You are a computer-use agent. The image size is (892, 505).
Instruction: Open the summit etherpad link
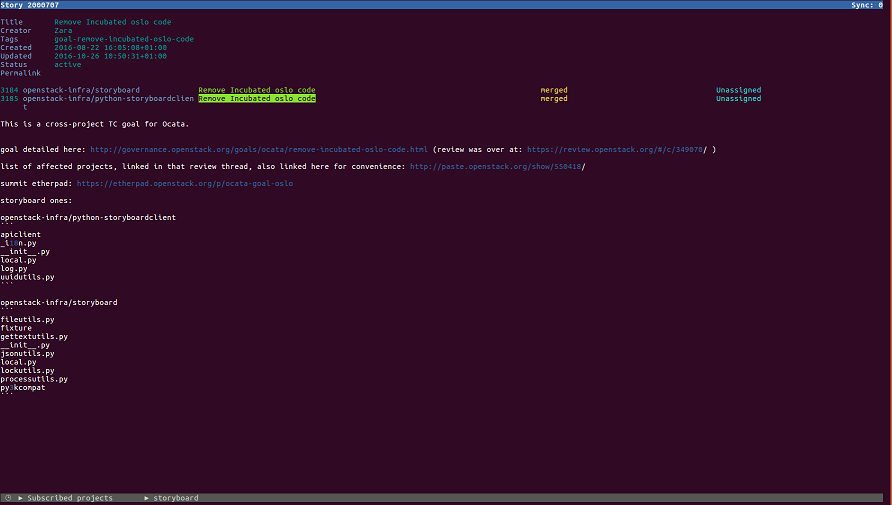tap(185, 183)
